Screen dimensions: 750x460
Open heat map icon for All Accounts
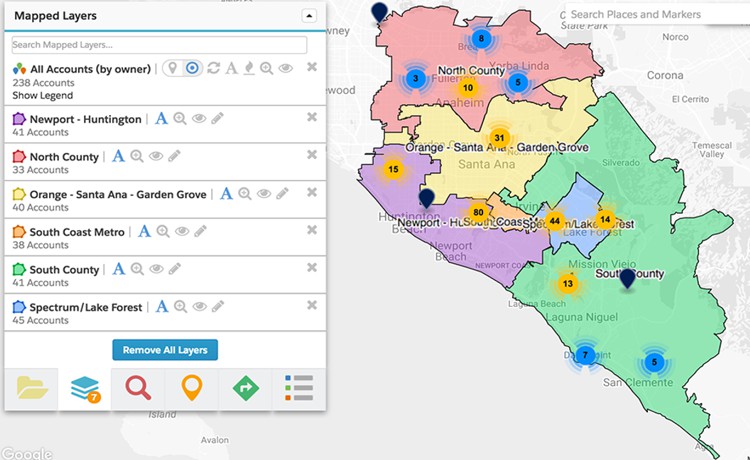click(x=248, y=68)
